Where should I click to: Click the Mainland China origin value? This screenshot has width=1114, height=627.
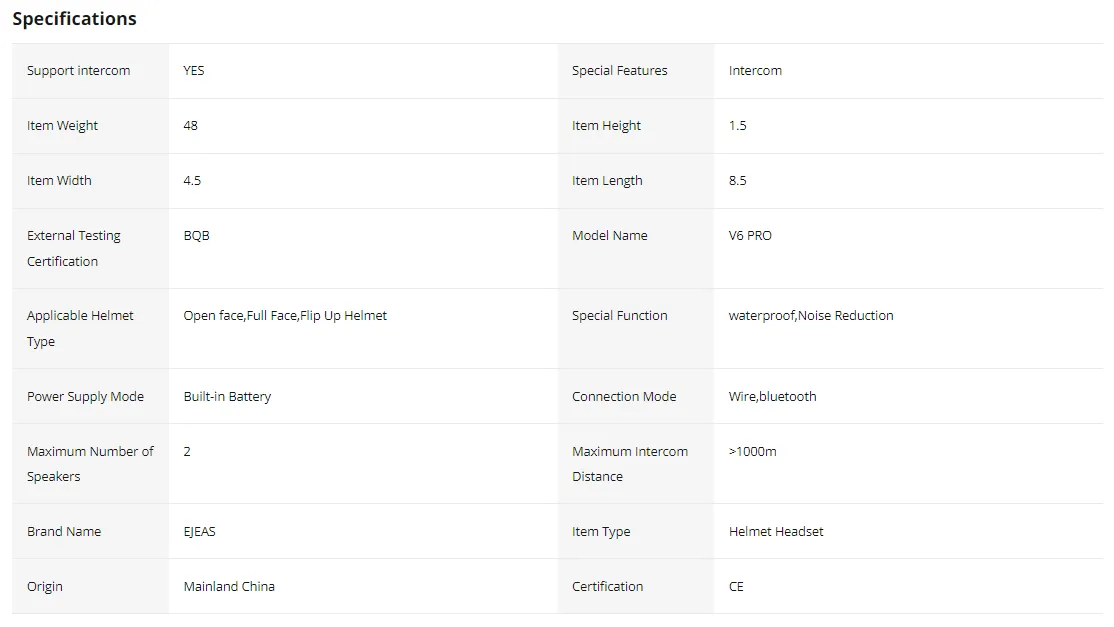[229, 587]
